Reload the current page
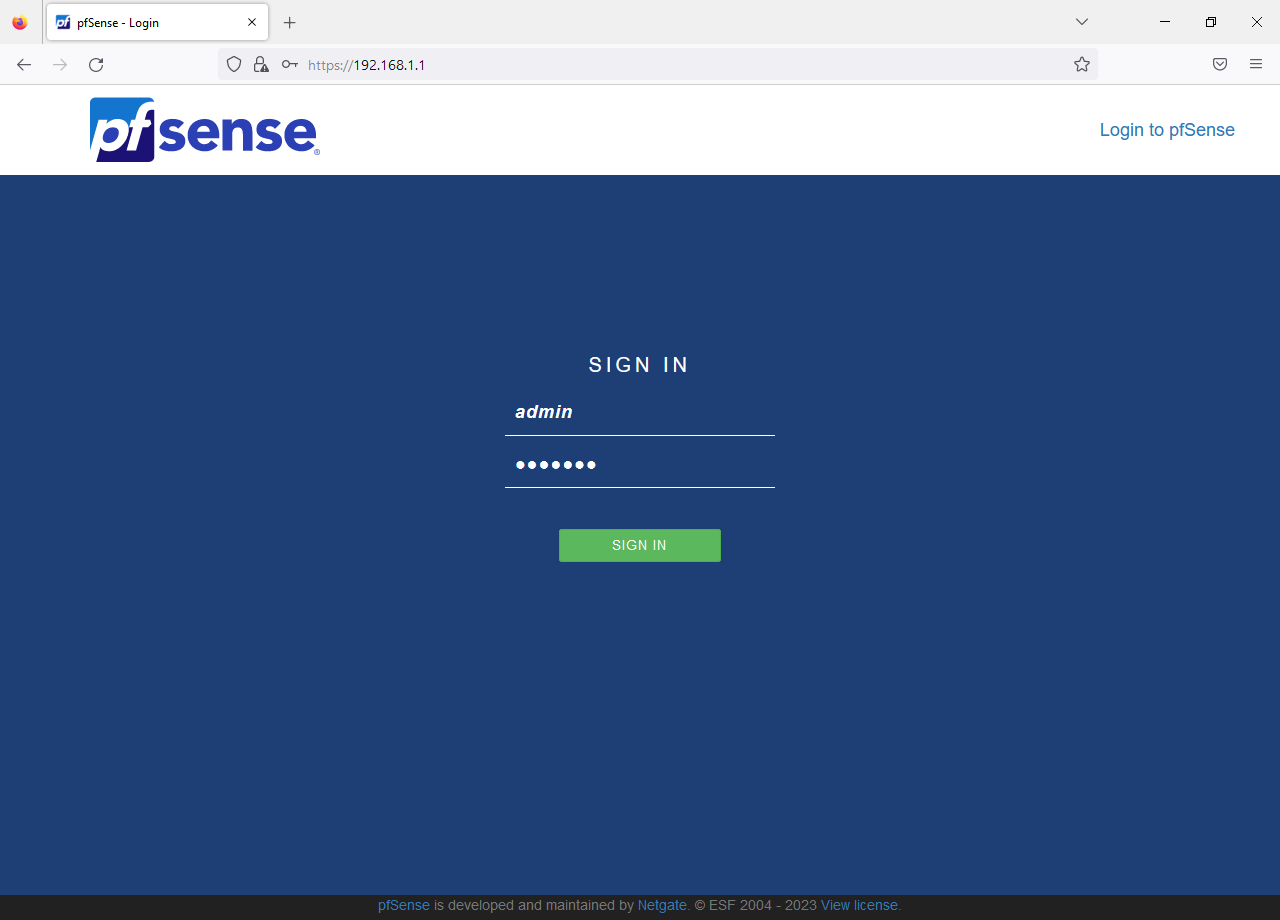The height and width of the screenshot is (920, 1280). pyautogui.click(x=96, y=65)
